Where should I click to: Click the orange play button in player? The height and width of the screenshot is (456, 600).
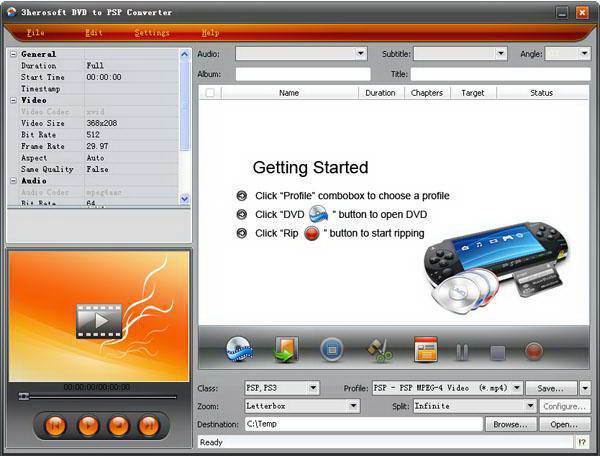[88, 425]
